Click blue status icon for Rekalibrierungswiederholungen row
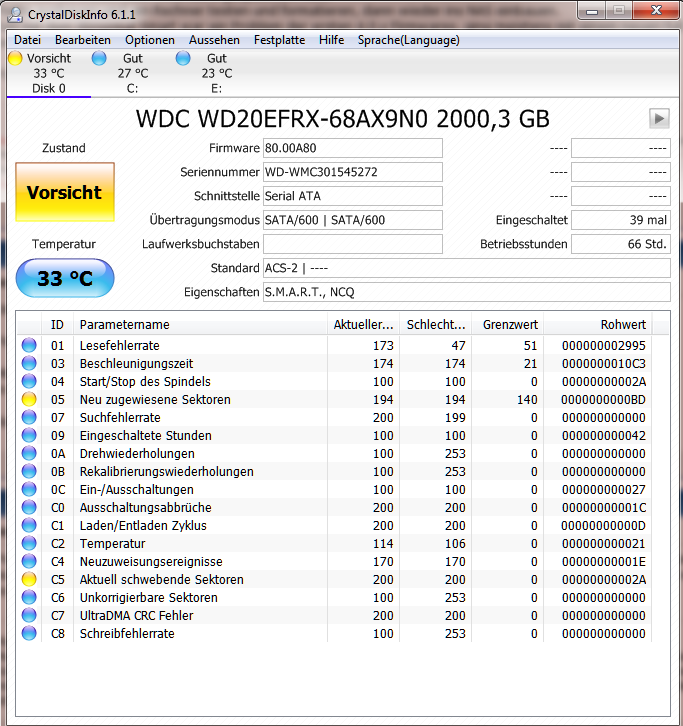The height and width of the screenshot is (726, 683). pyautogui.click(x=29, y=471)
